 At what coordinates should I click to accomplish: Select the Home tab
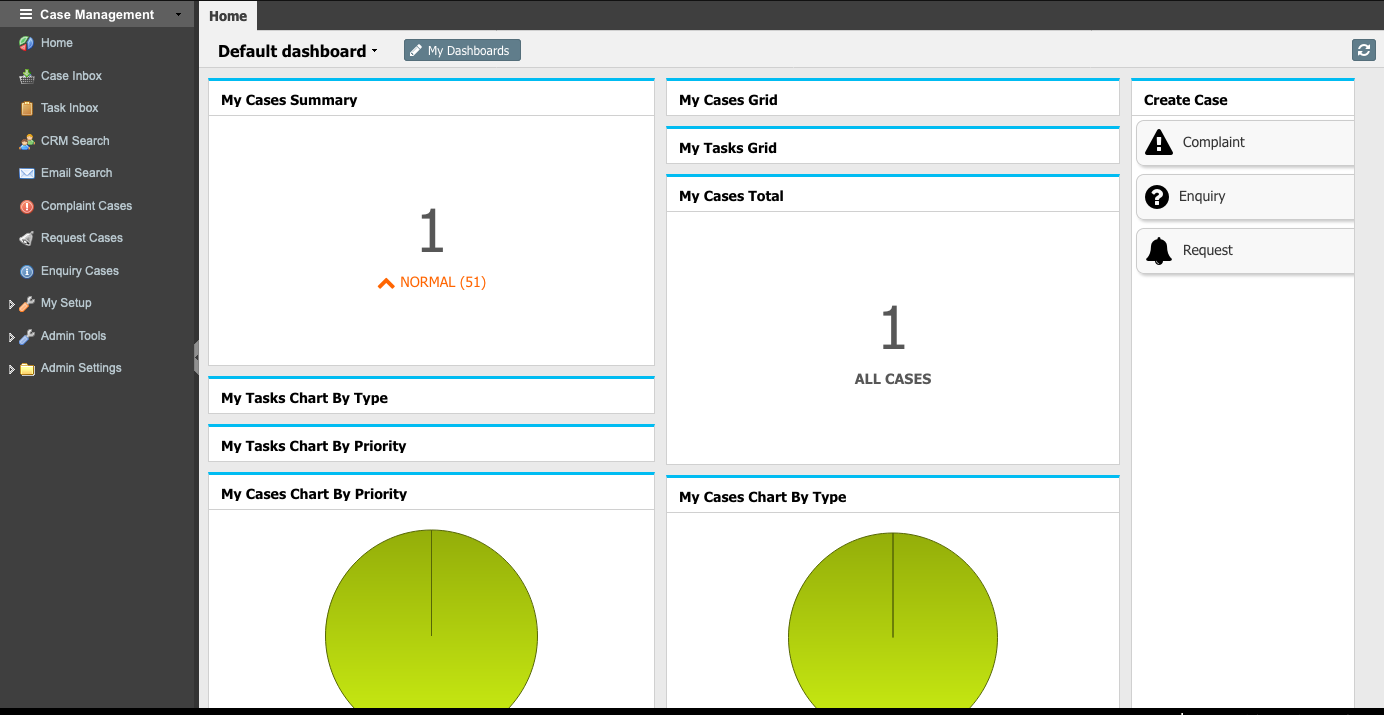(x=228, y=16)
